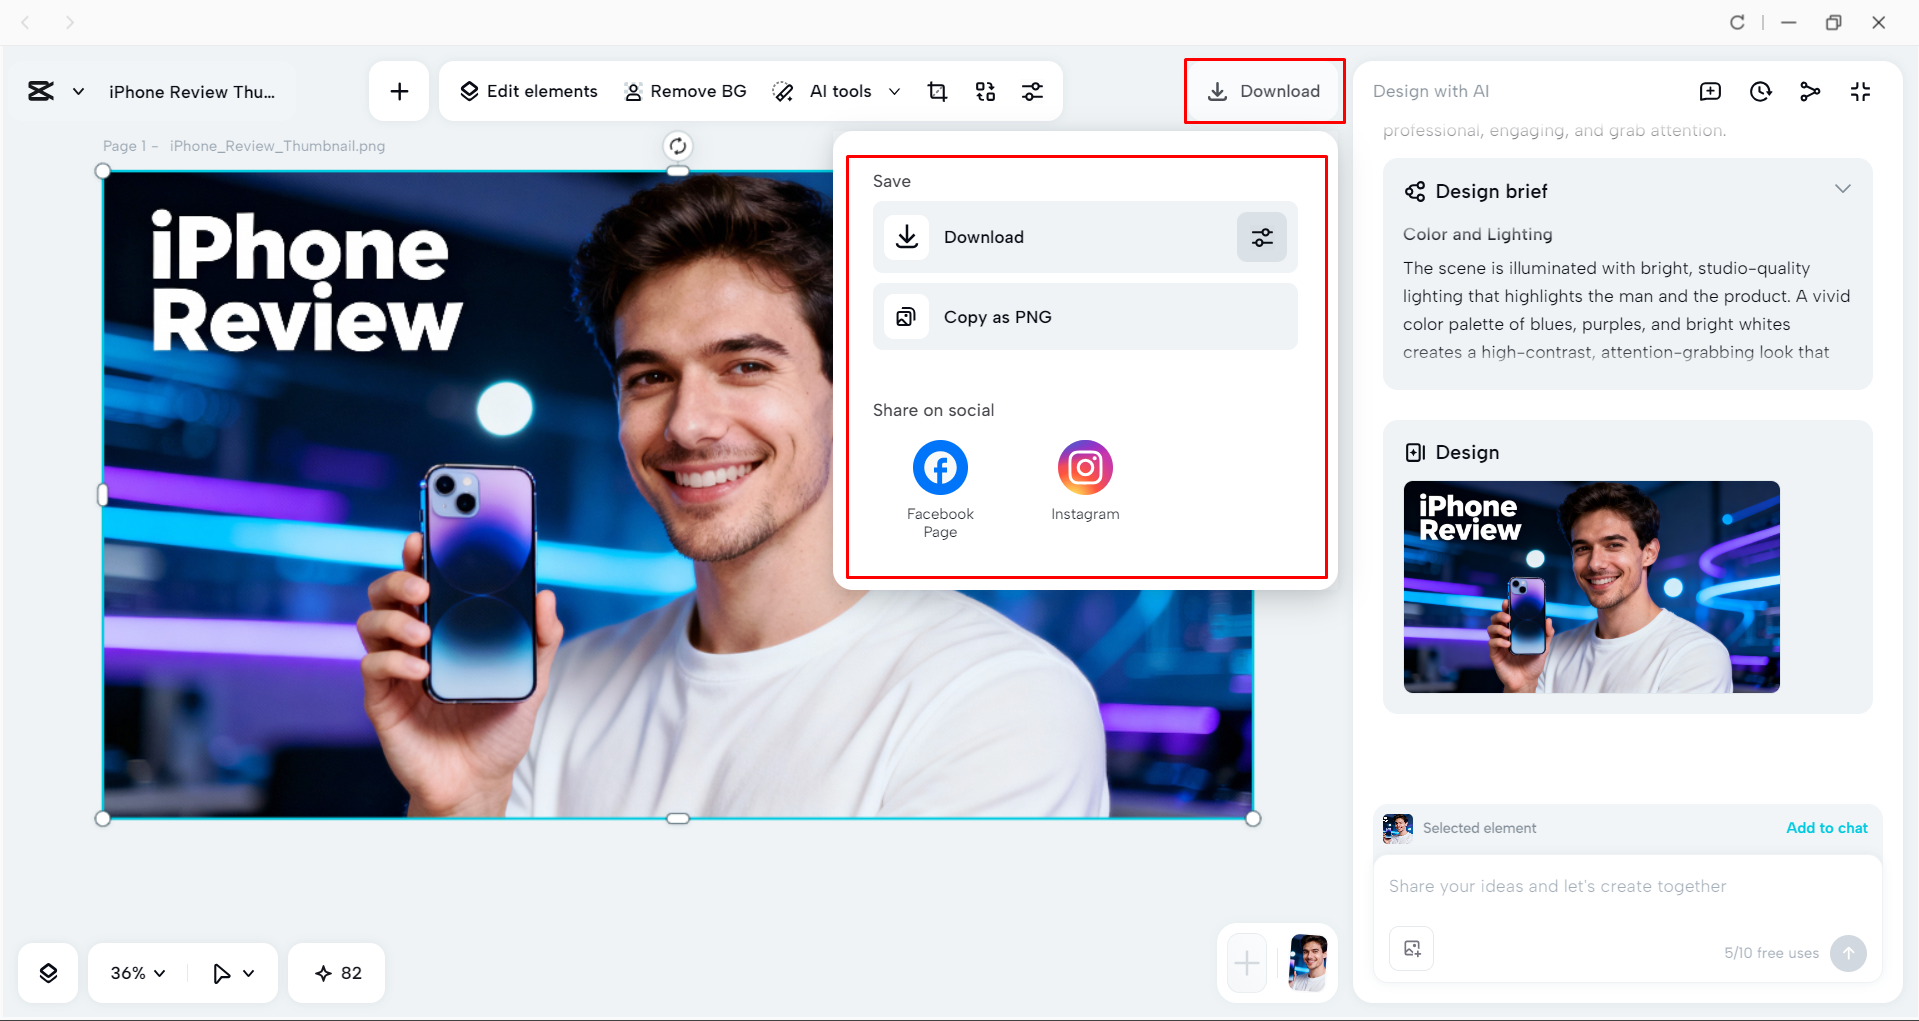Click the Color and Lighting heading
This screenshot has width=1919, height=1021.
pos(1477,234)
